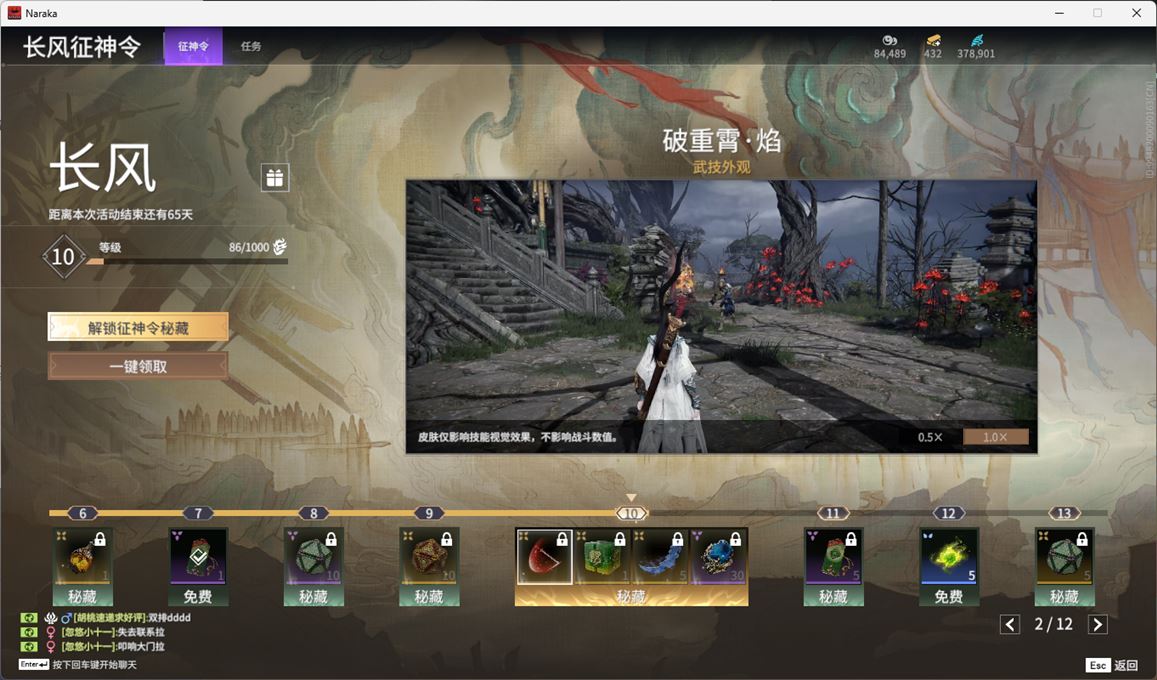Click the 距离本次活动结束还有65天 text
The image size is (1157, 680).
pos(121,215)
